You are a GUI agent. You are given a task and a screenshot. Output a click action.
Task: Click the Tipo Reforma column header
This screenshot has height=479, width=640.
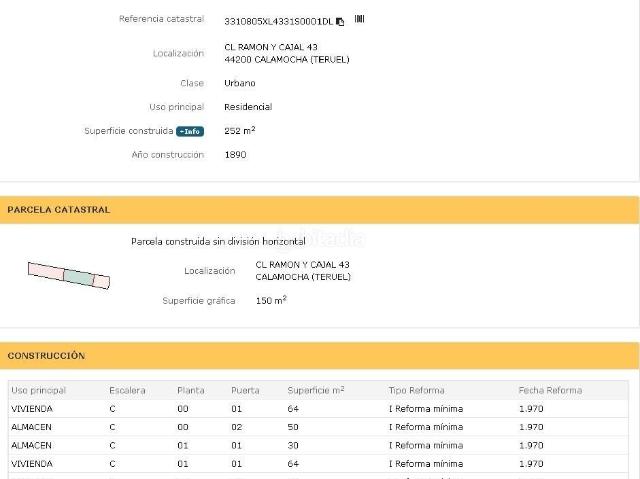(416, 390)
